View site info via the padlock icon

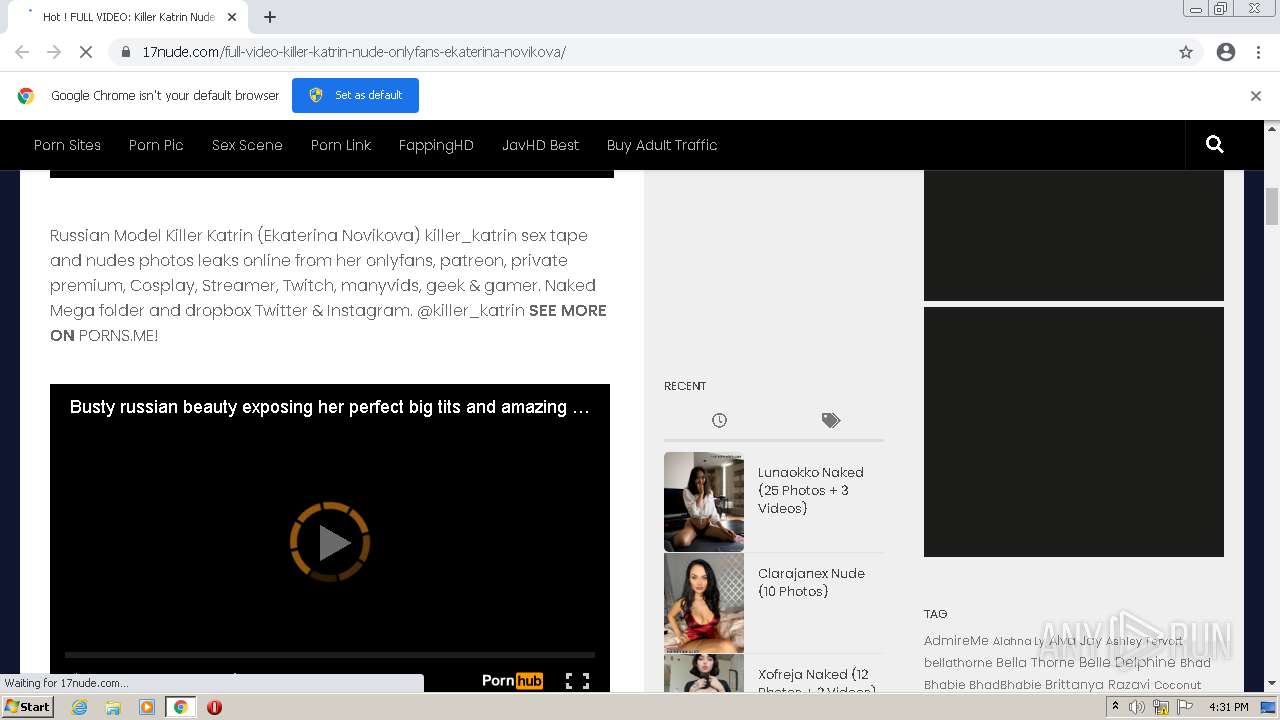pyautogui.click(x=126, y=52)
